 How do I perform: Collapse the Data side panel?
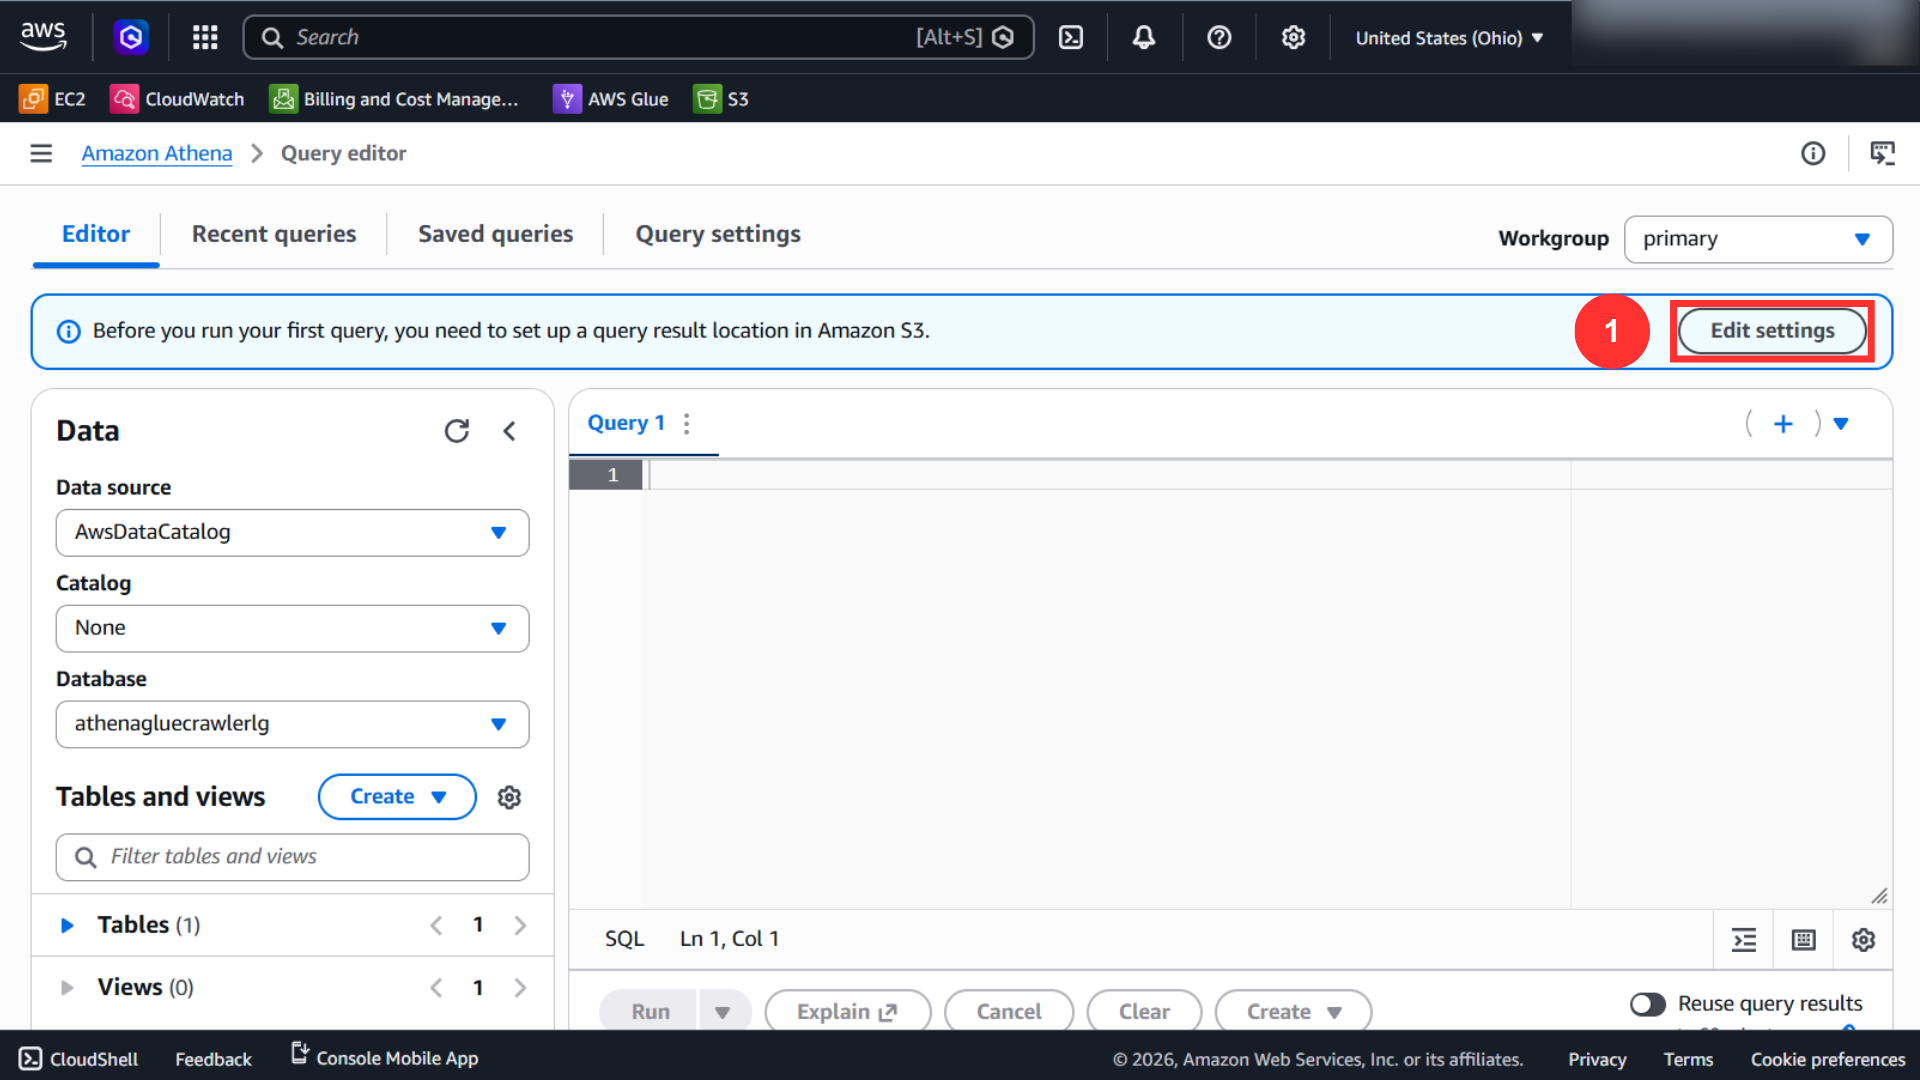[x=510, y=431]
